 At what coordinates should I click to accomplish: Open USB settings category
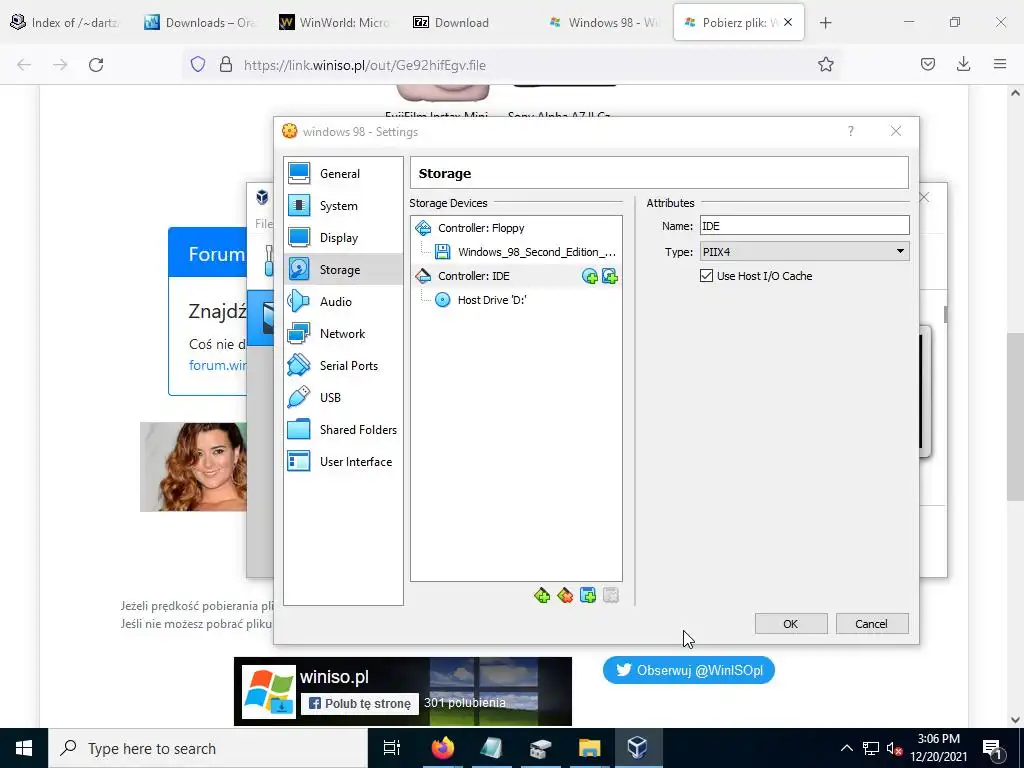343,398
